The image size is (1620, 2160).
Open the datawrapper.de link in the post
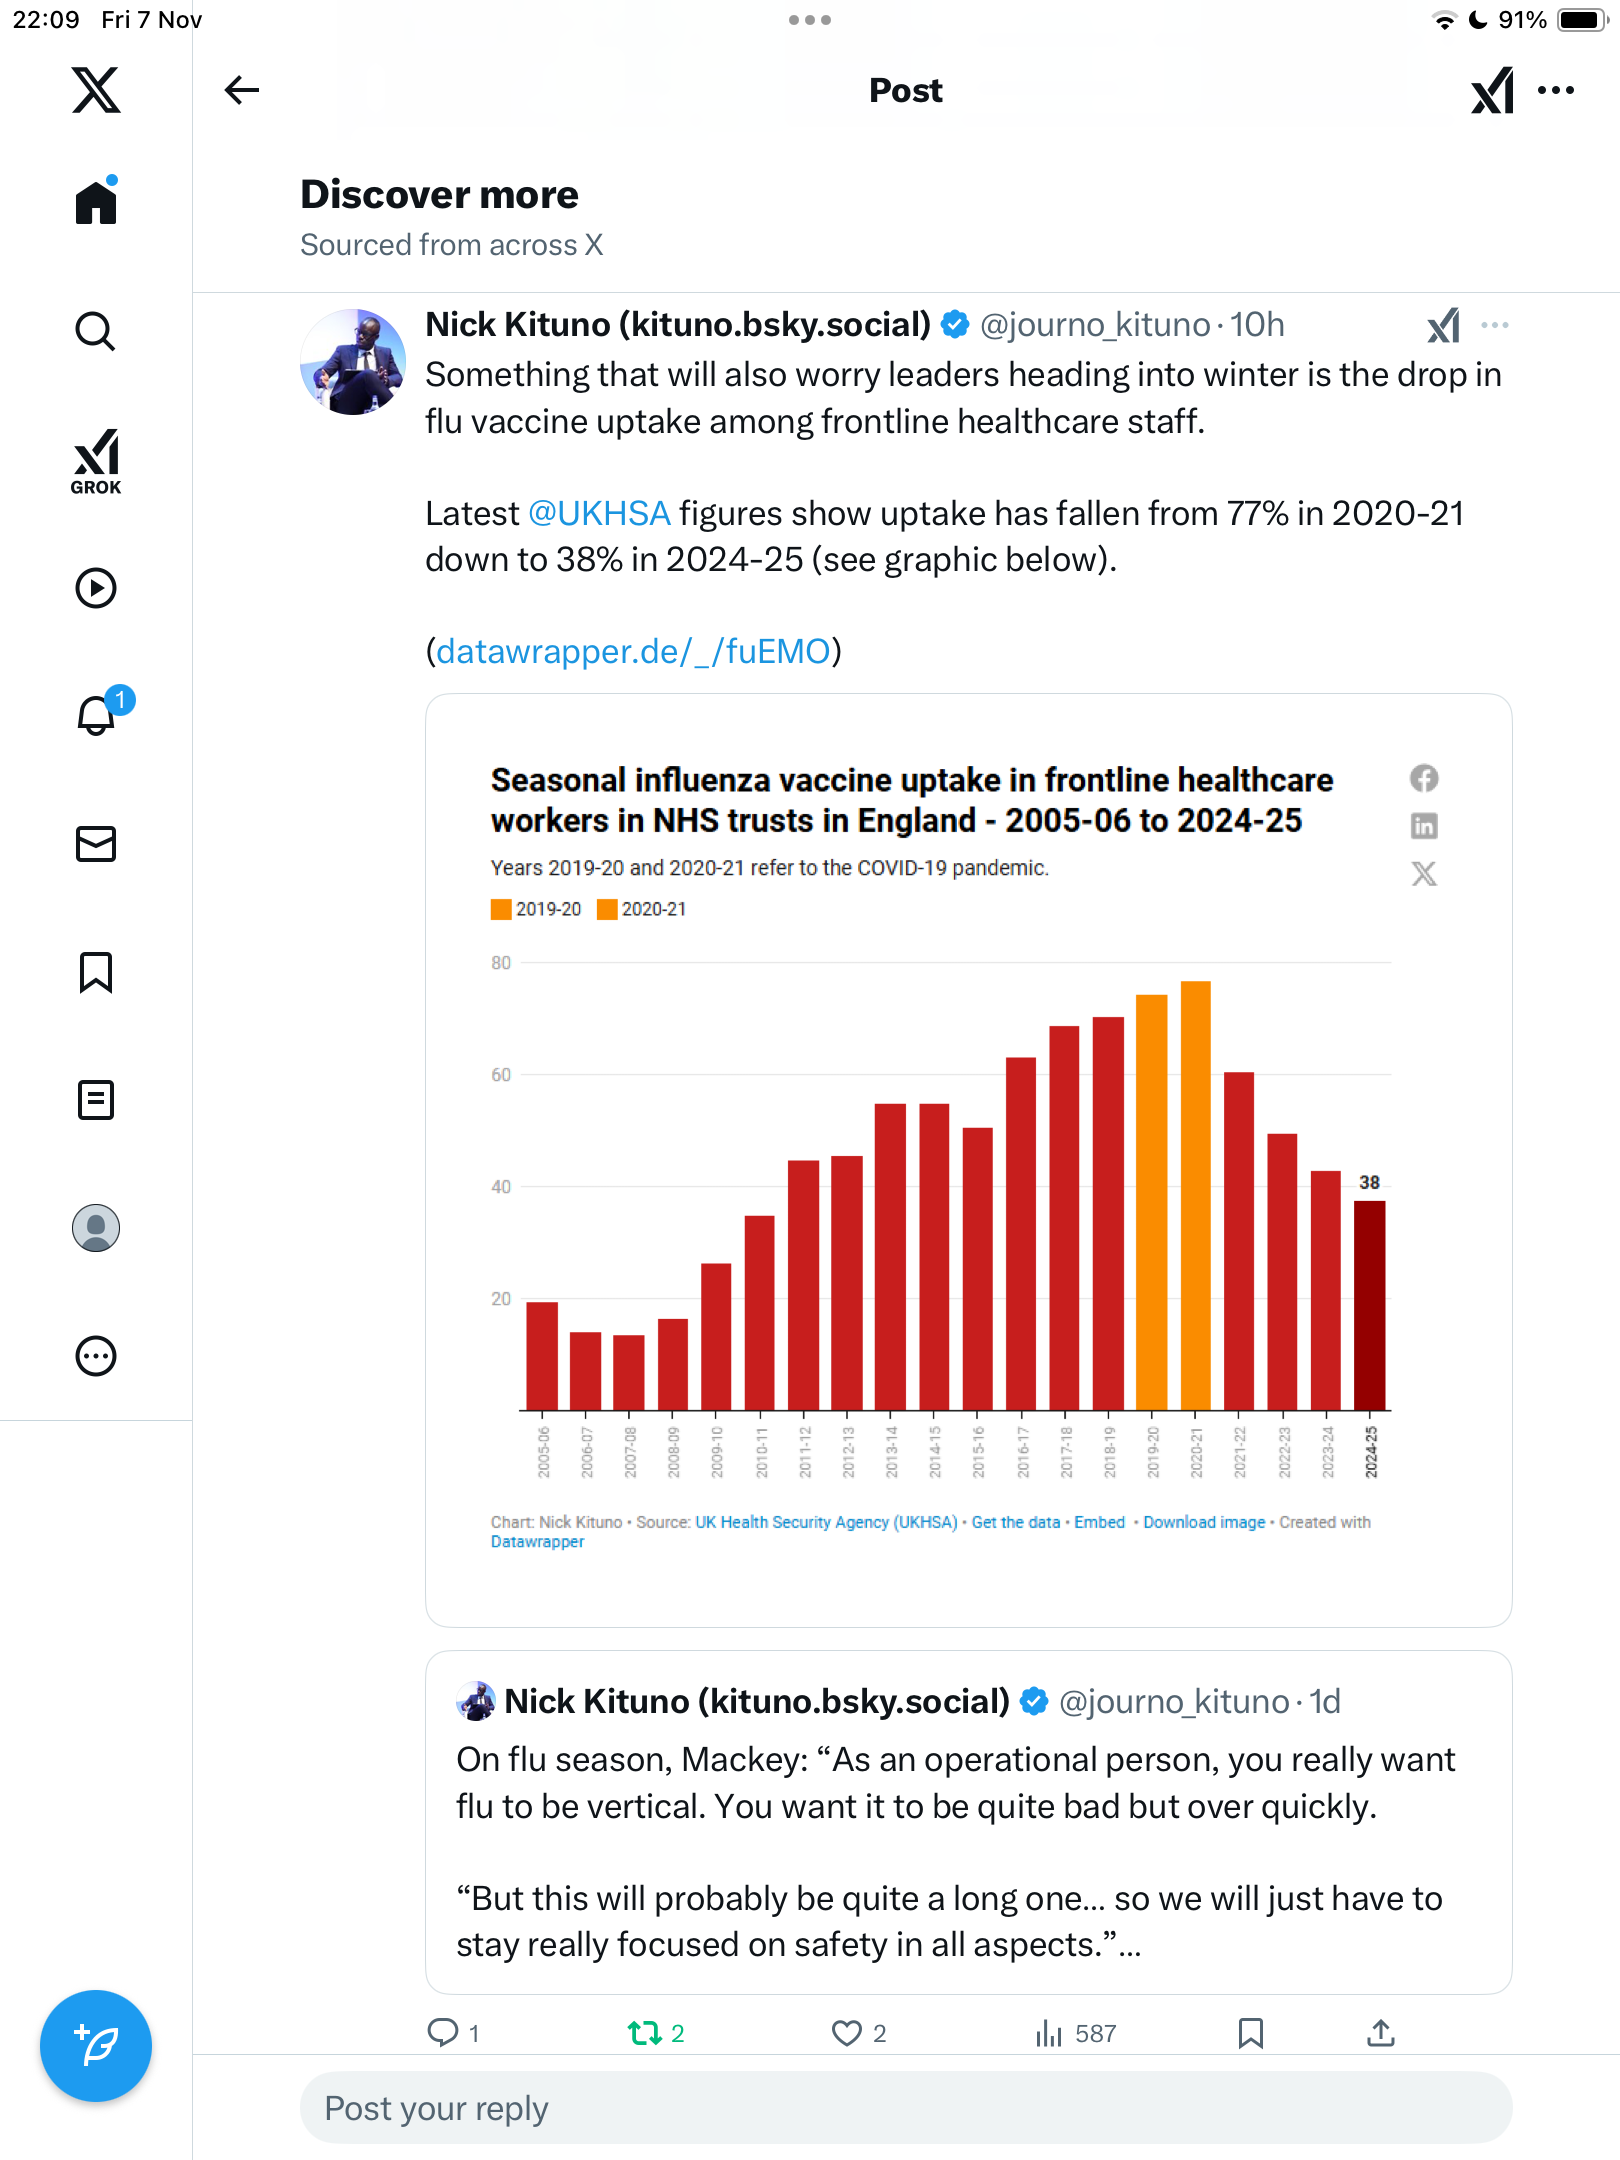[633, 652]
